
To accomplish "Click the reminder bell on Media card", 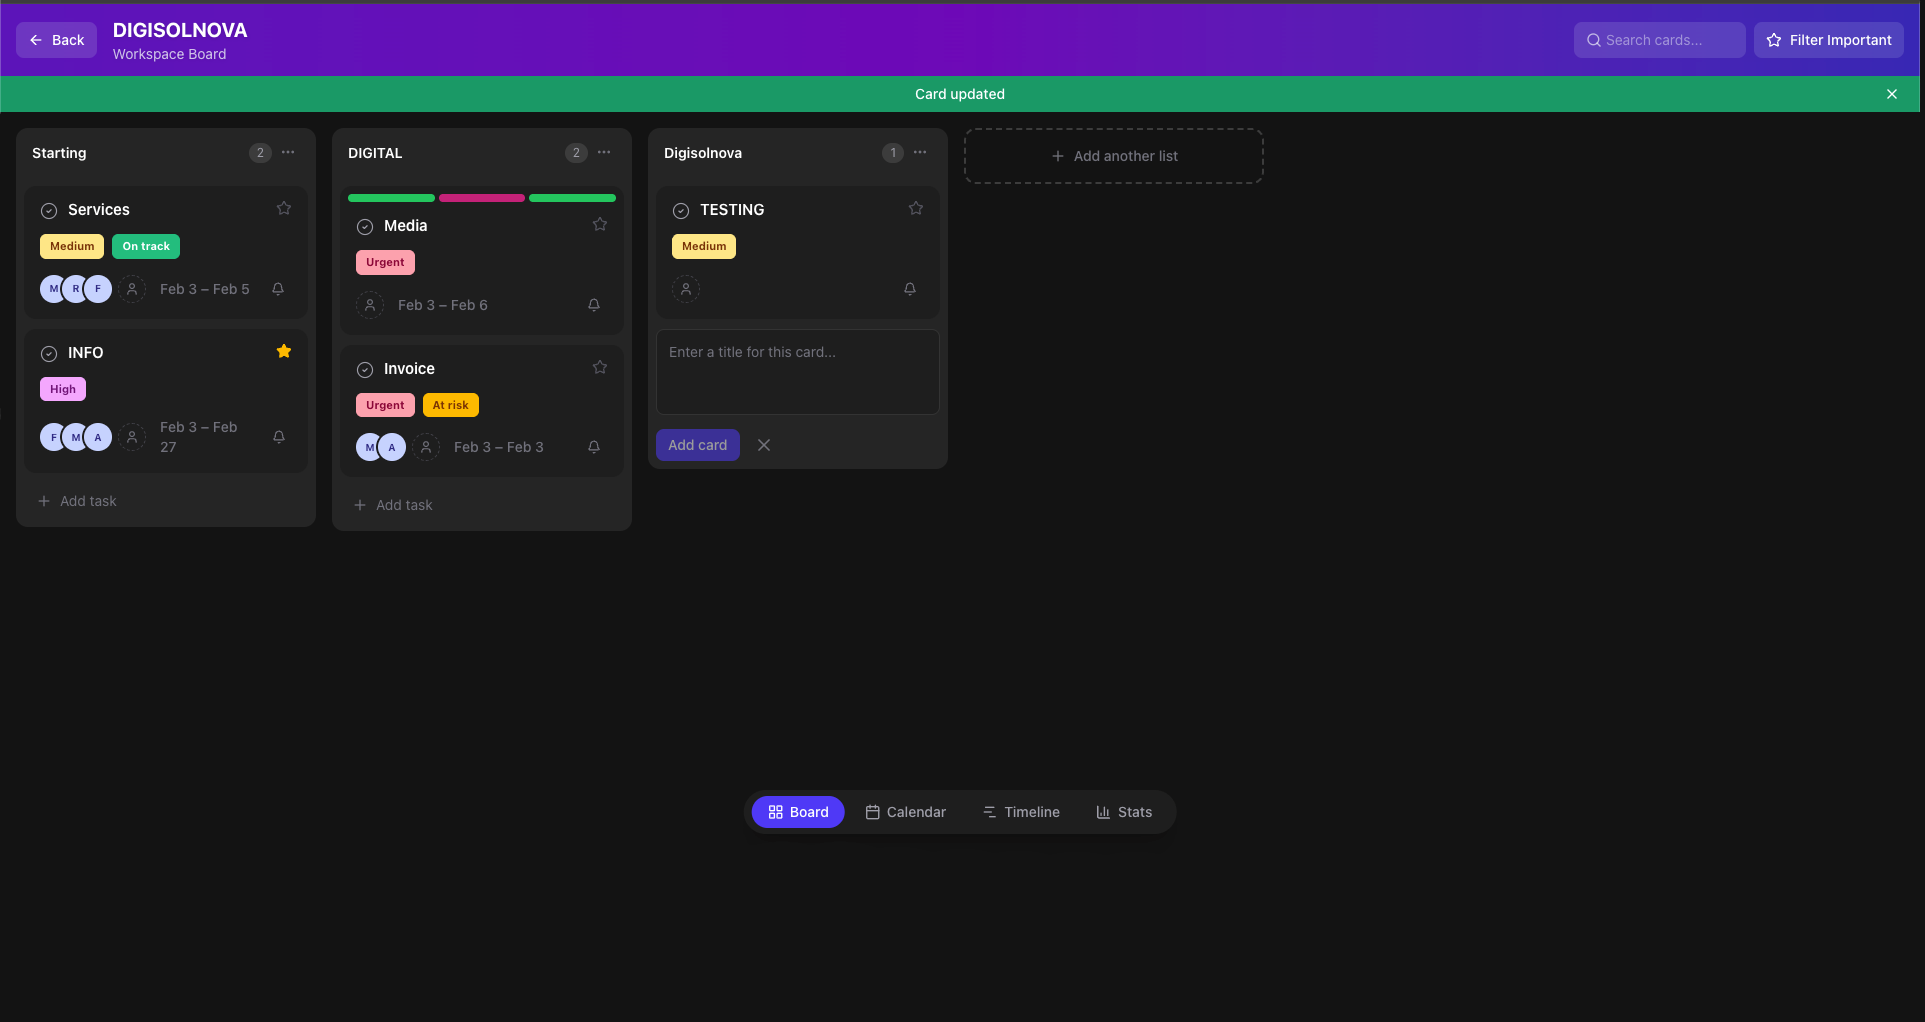I will click(x=594, y=305).
